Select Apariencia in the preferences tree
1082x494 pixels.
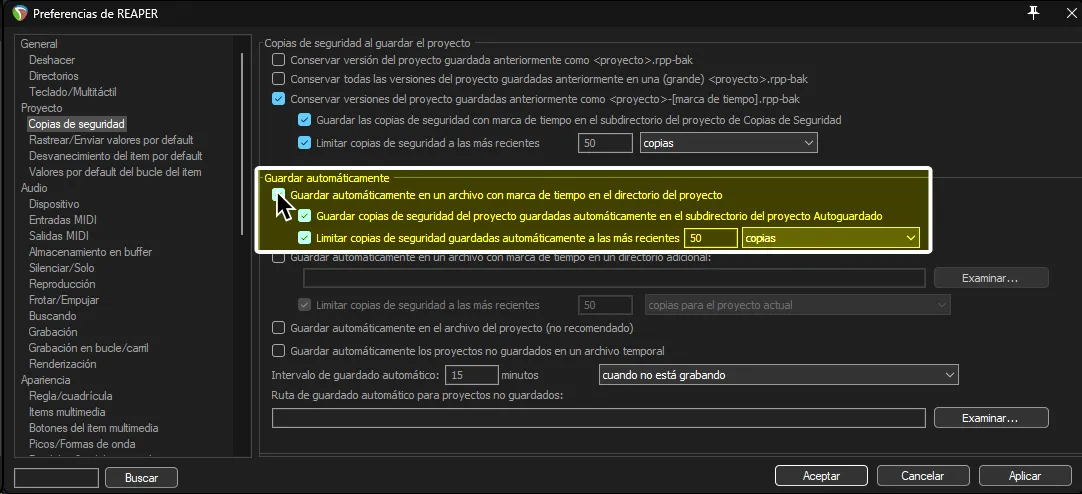point(46,380)
